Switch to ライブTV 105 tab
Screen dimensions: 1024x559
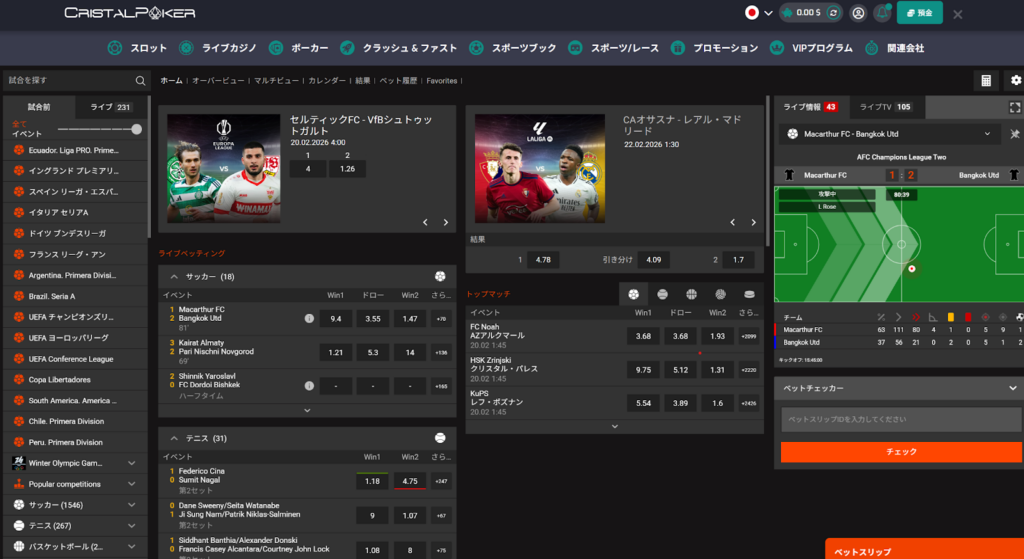(886, 107)
